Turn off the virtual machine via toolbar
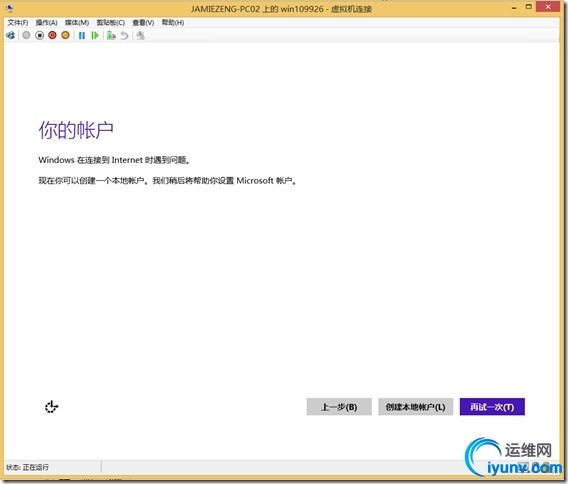The image size is (568, 484). point(39,36)
